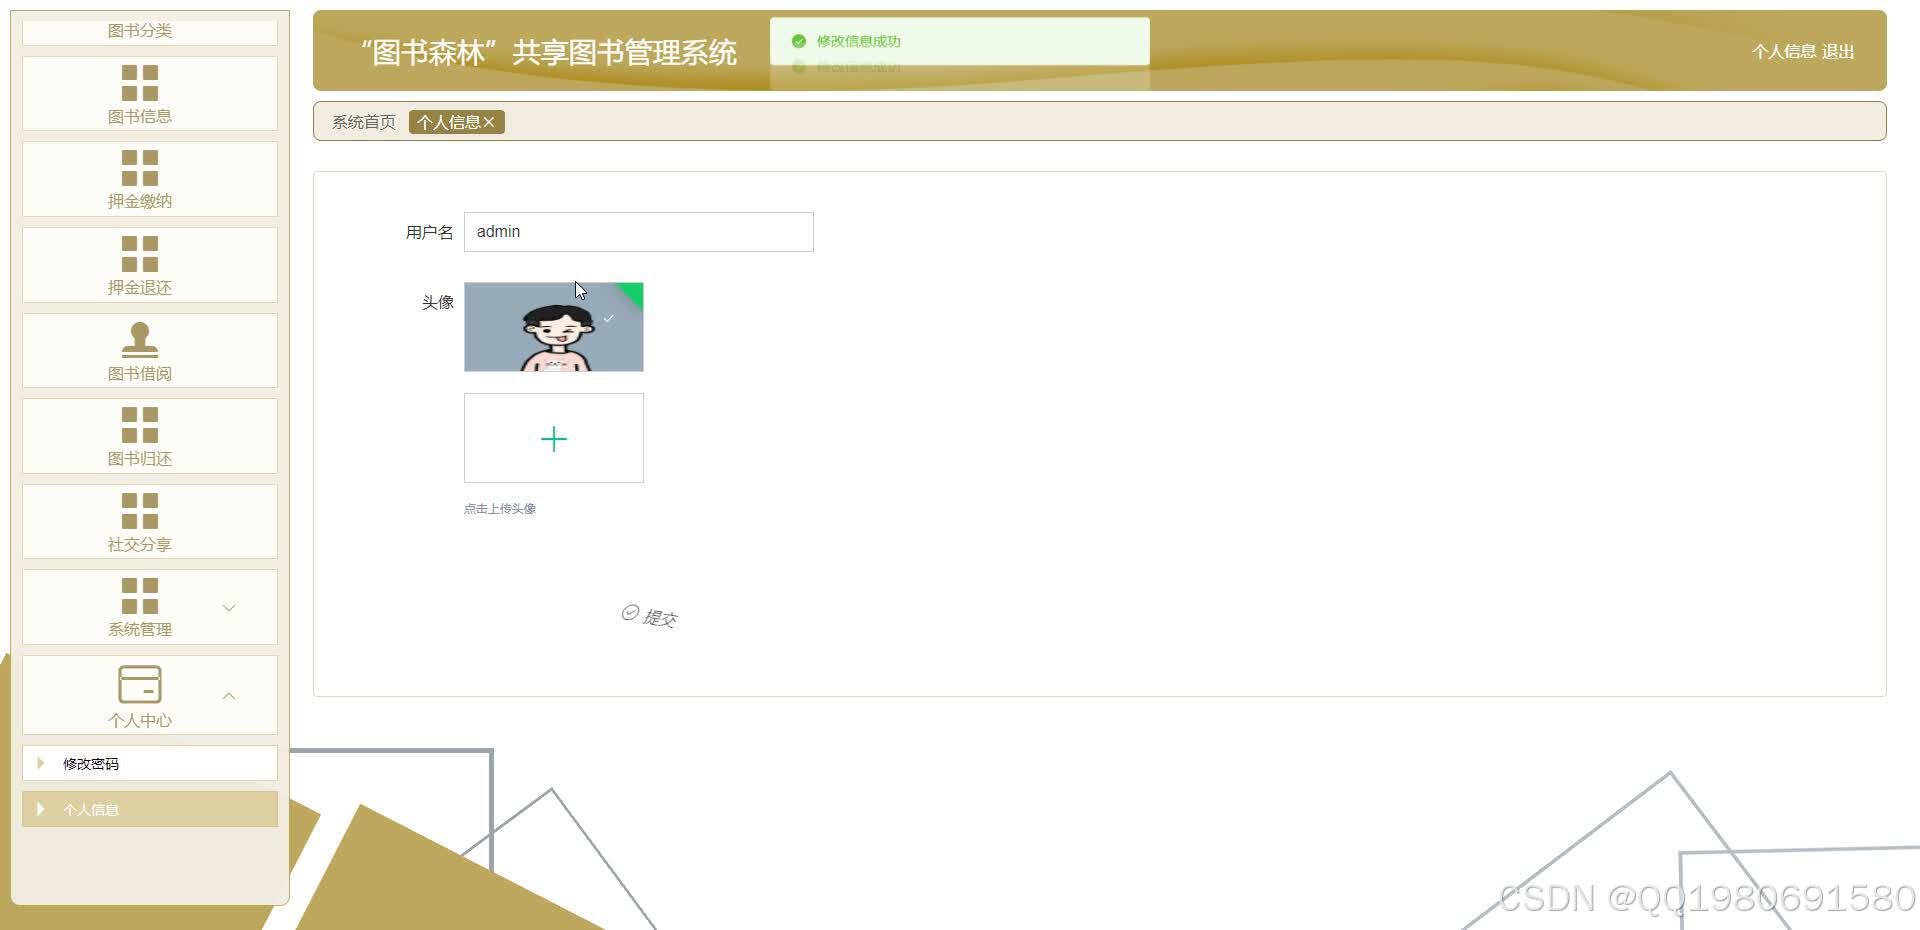Click the 个人中心 card icon
The height and width of the screenshot is (930, 1920).
[x=140, y=682]
